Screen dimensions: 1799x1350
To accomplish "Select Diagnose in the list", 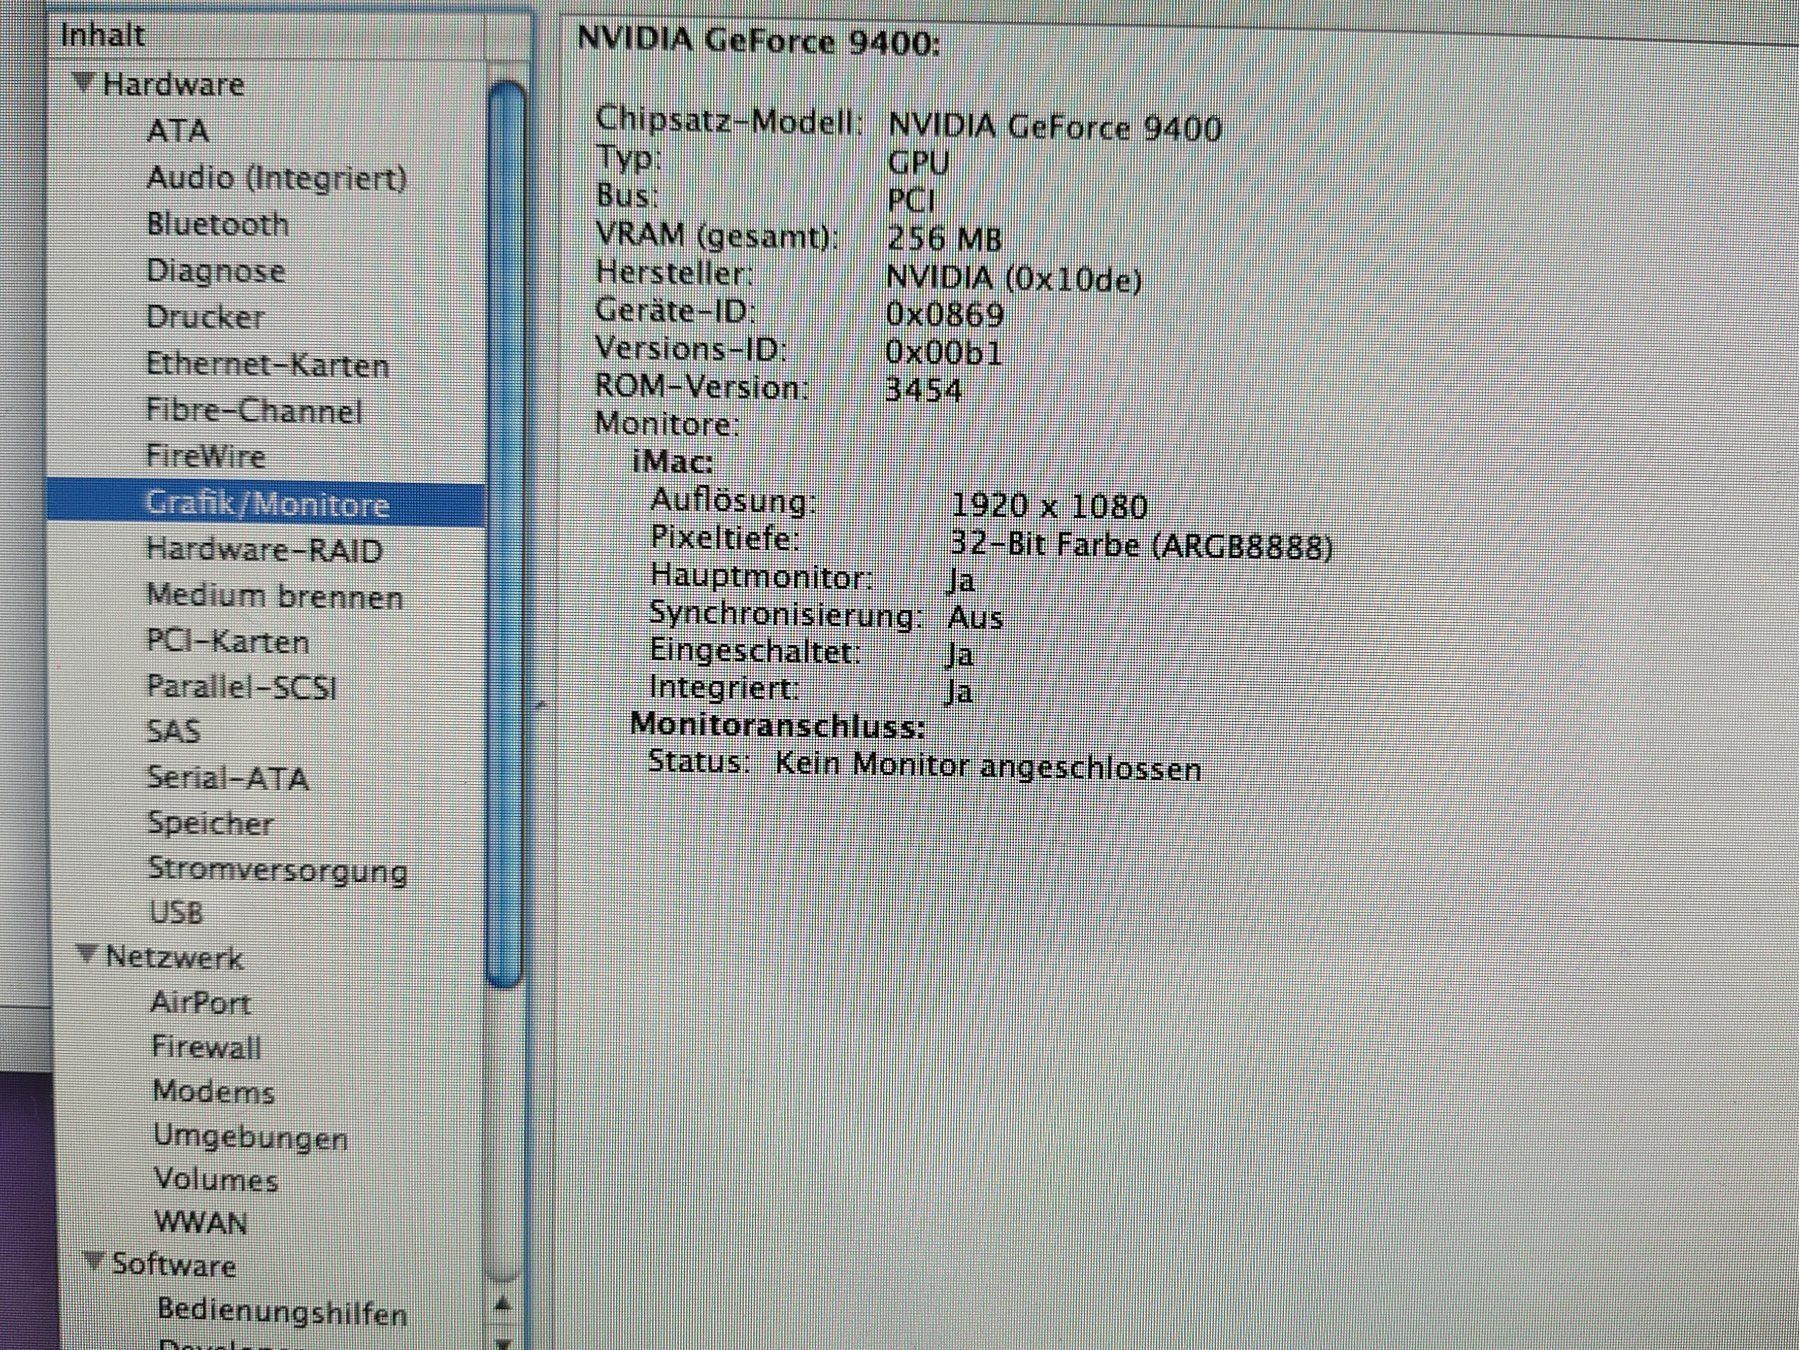I will point(215,271).
